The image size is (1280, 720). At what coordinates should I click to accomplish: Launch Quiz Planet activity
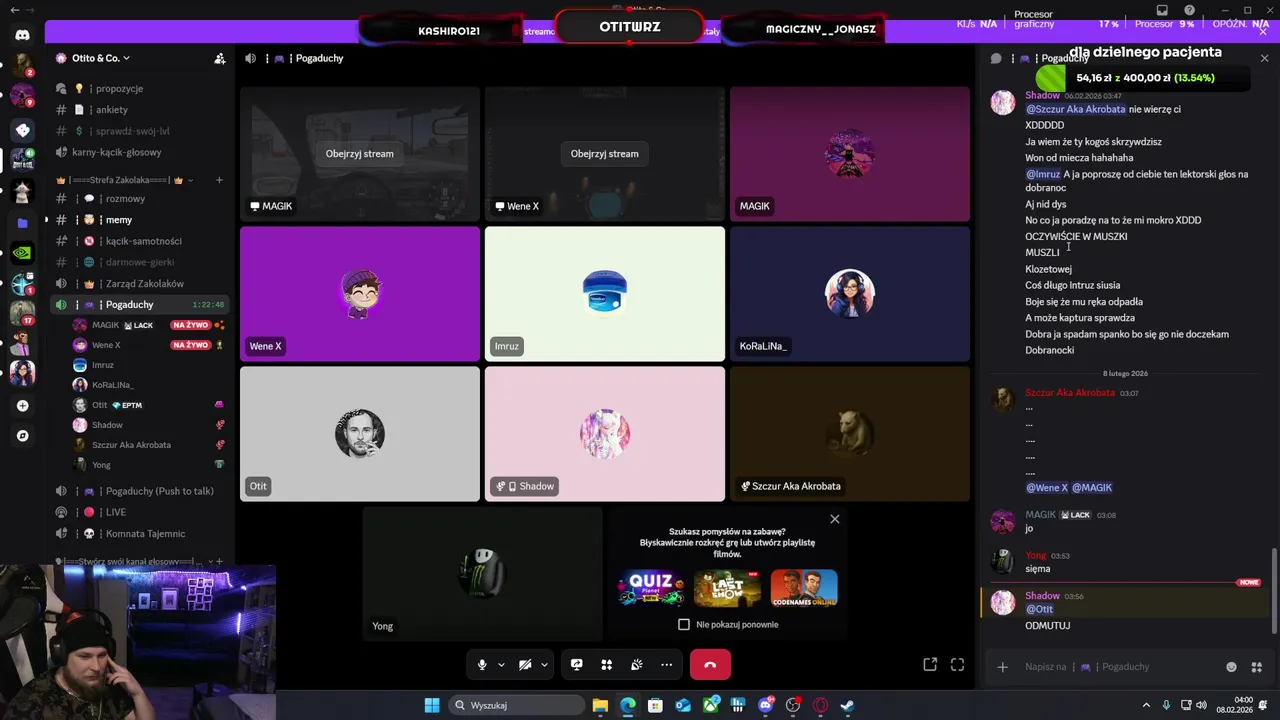point(651,588)
